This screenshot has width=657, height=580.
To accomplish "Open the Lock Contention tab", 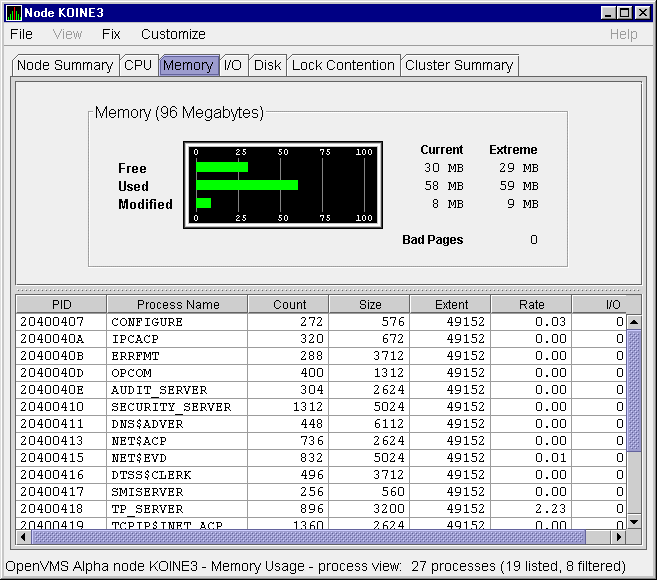I will [343, 65].
